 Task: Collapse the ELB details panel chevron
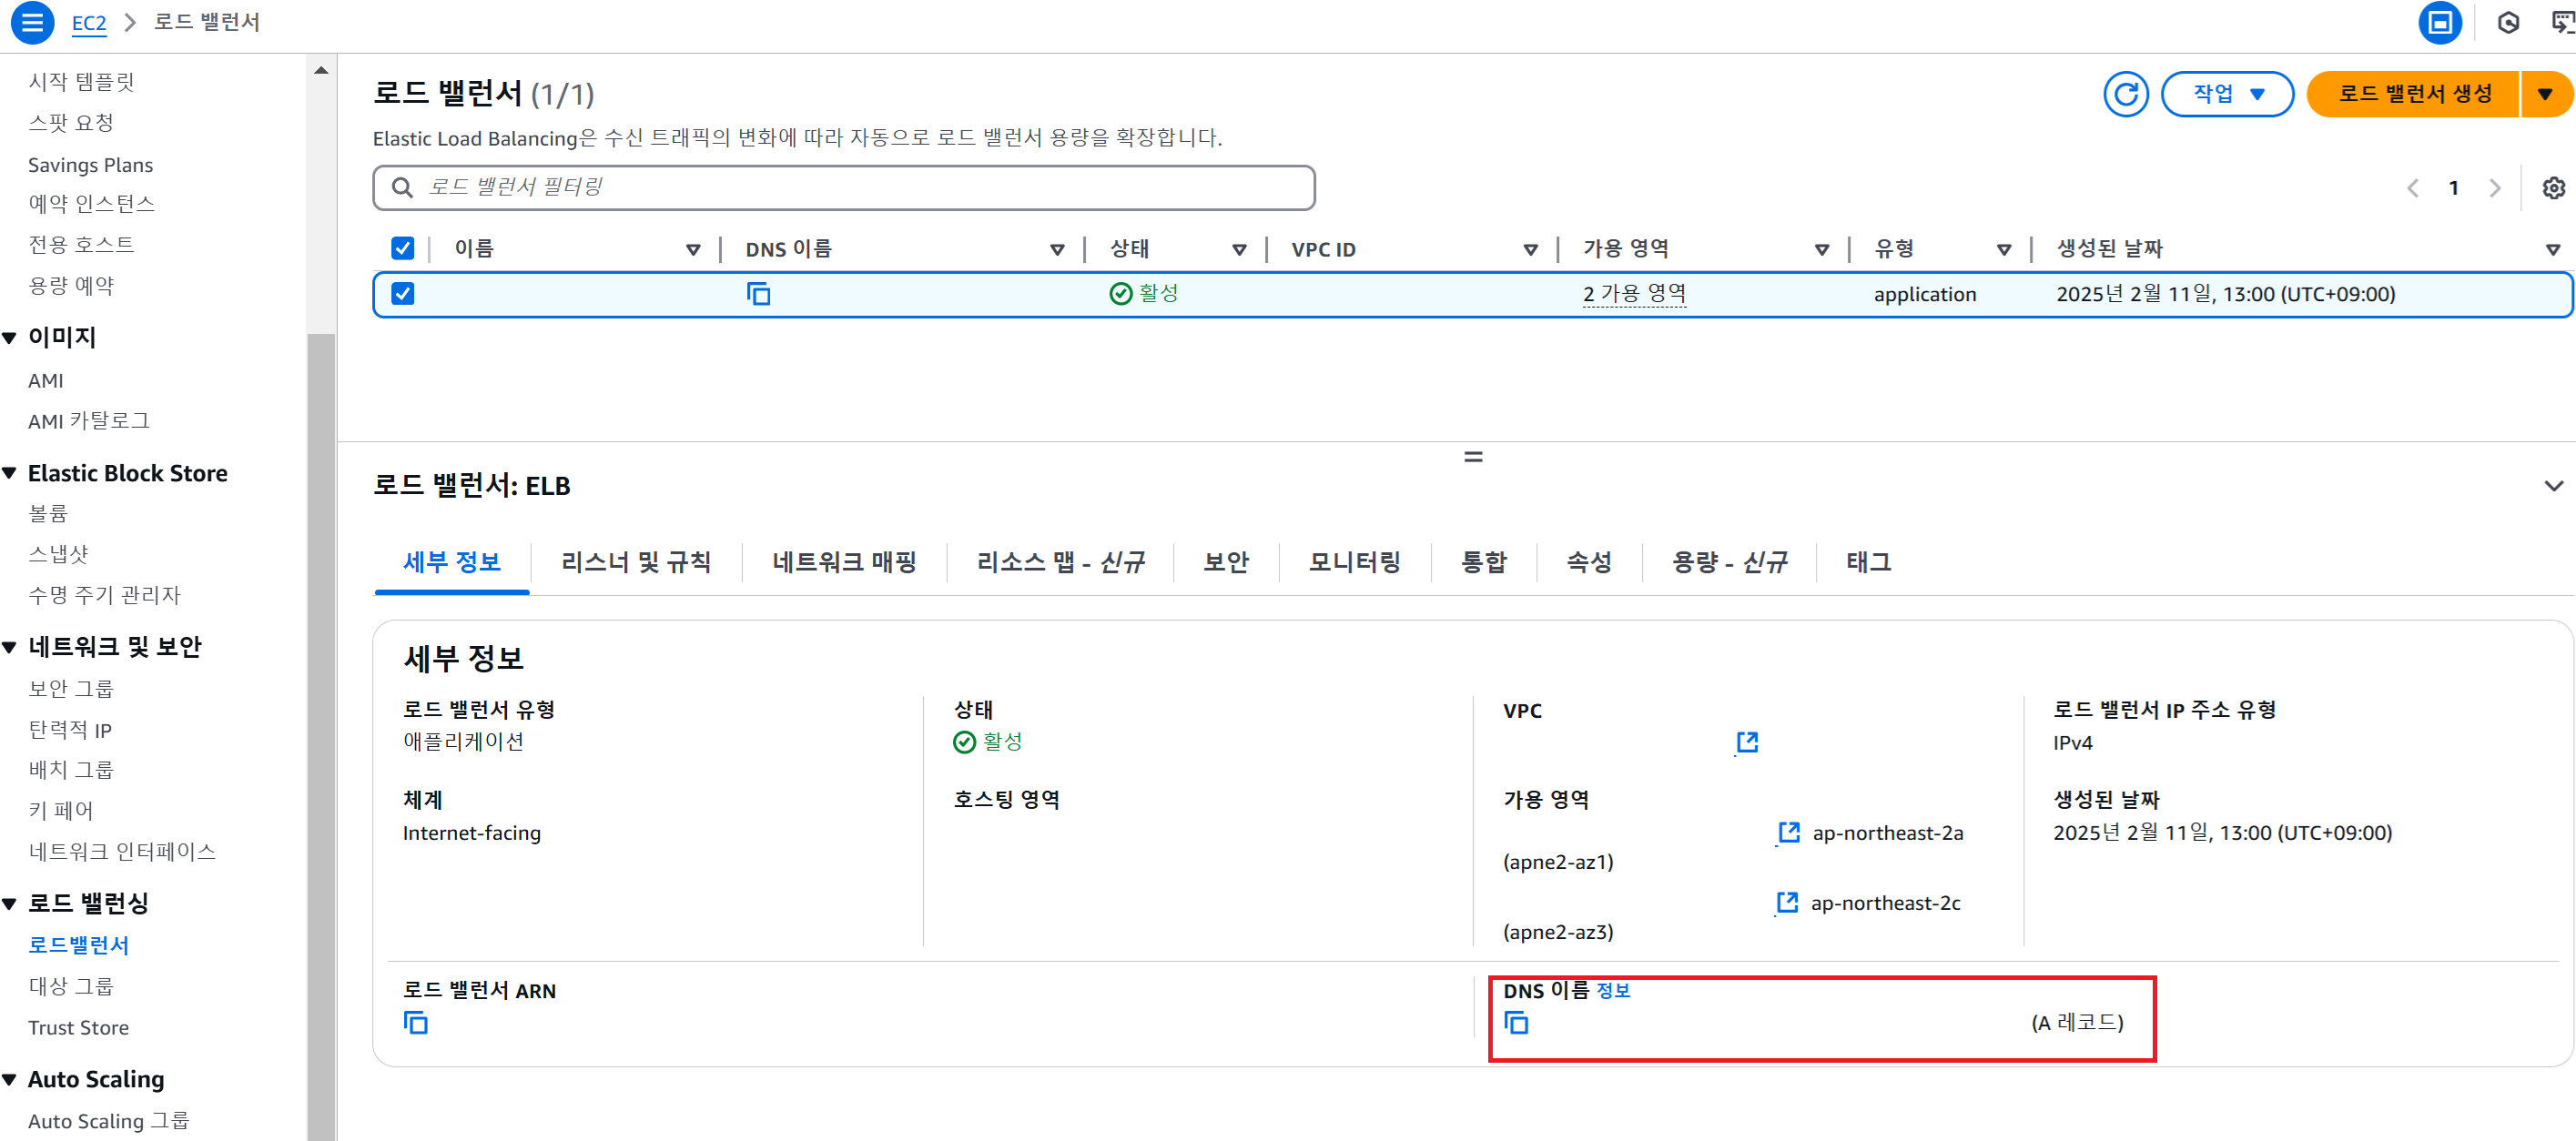coord(2553,486)
